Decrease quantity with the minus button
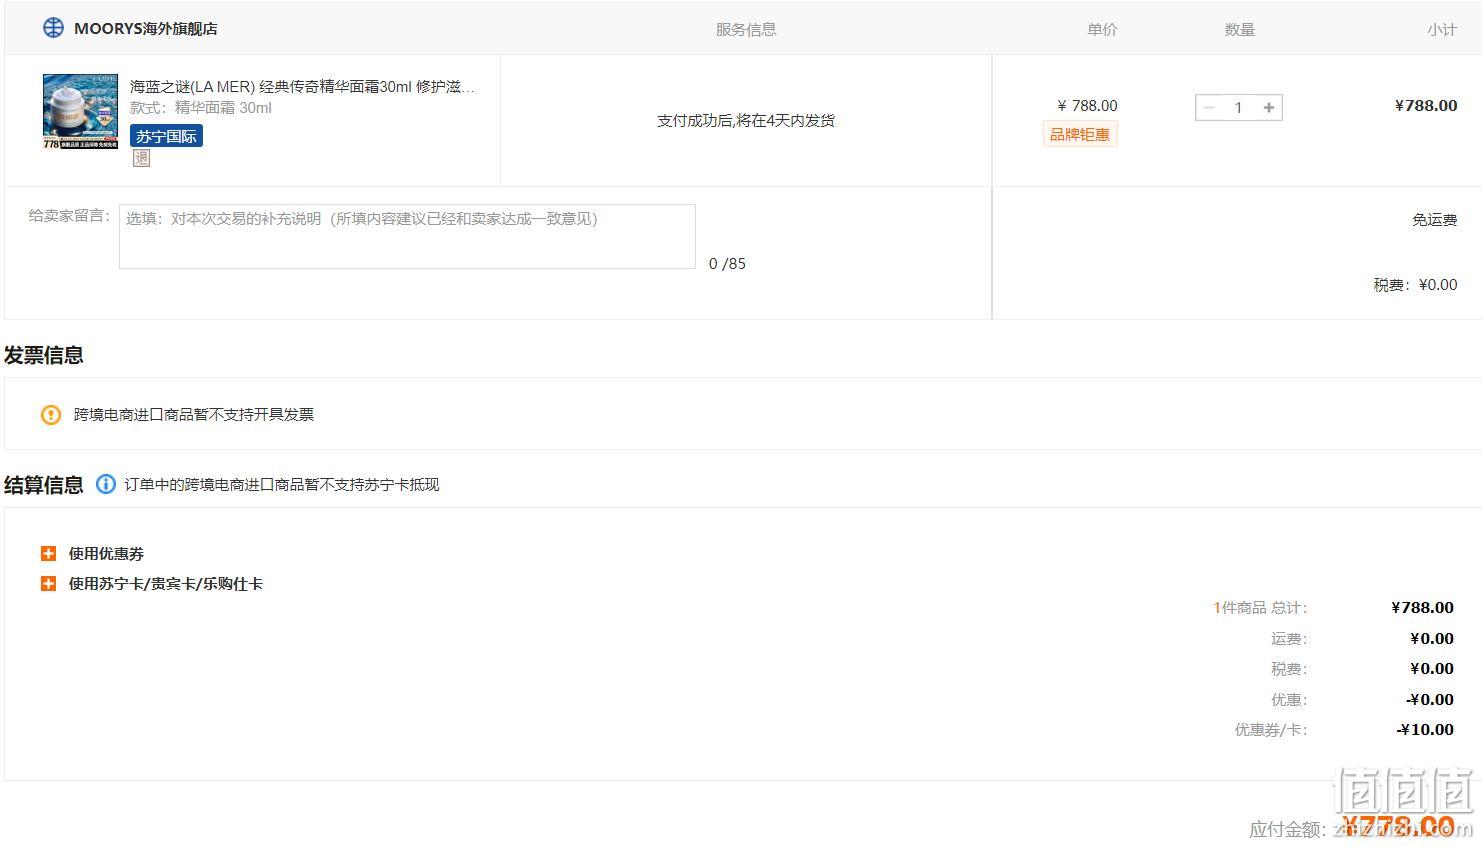Image resolution: width=1482 pixels, height=846 pixels. pos(1209,107)
